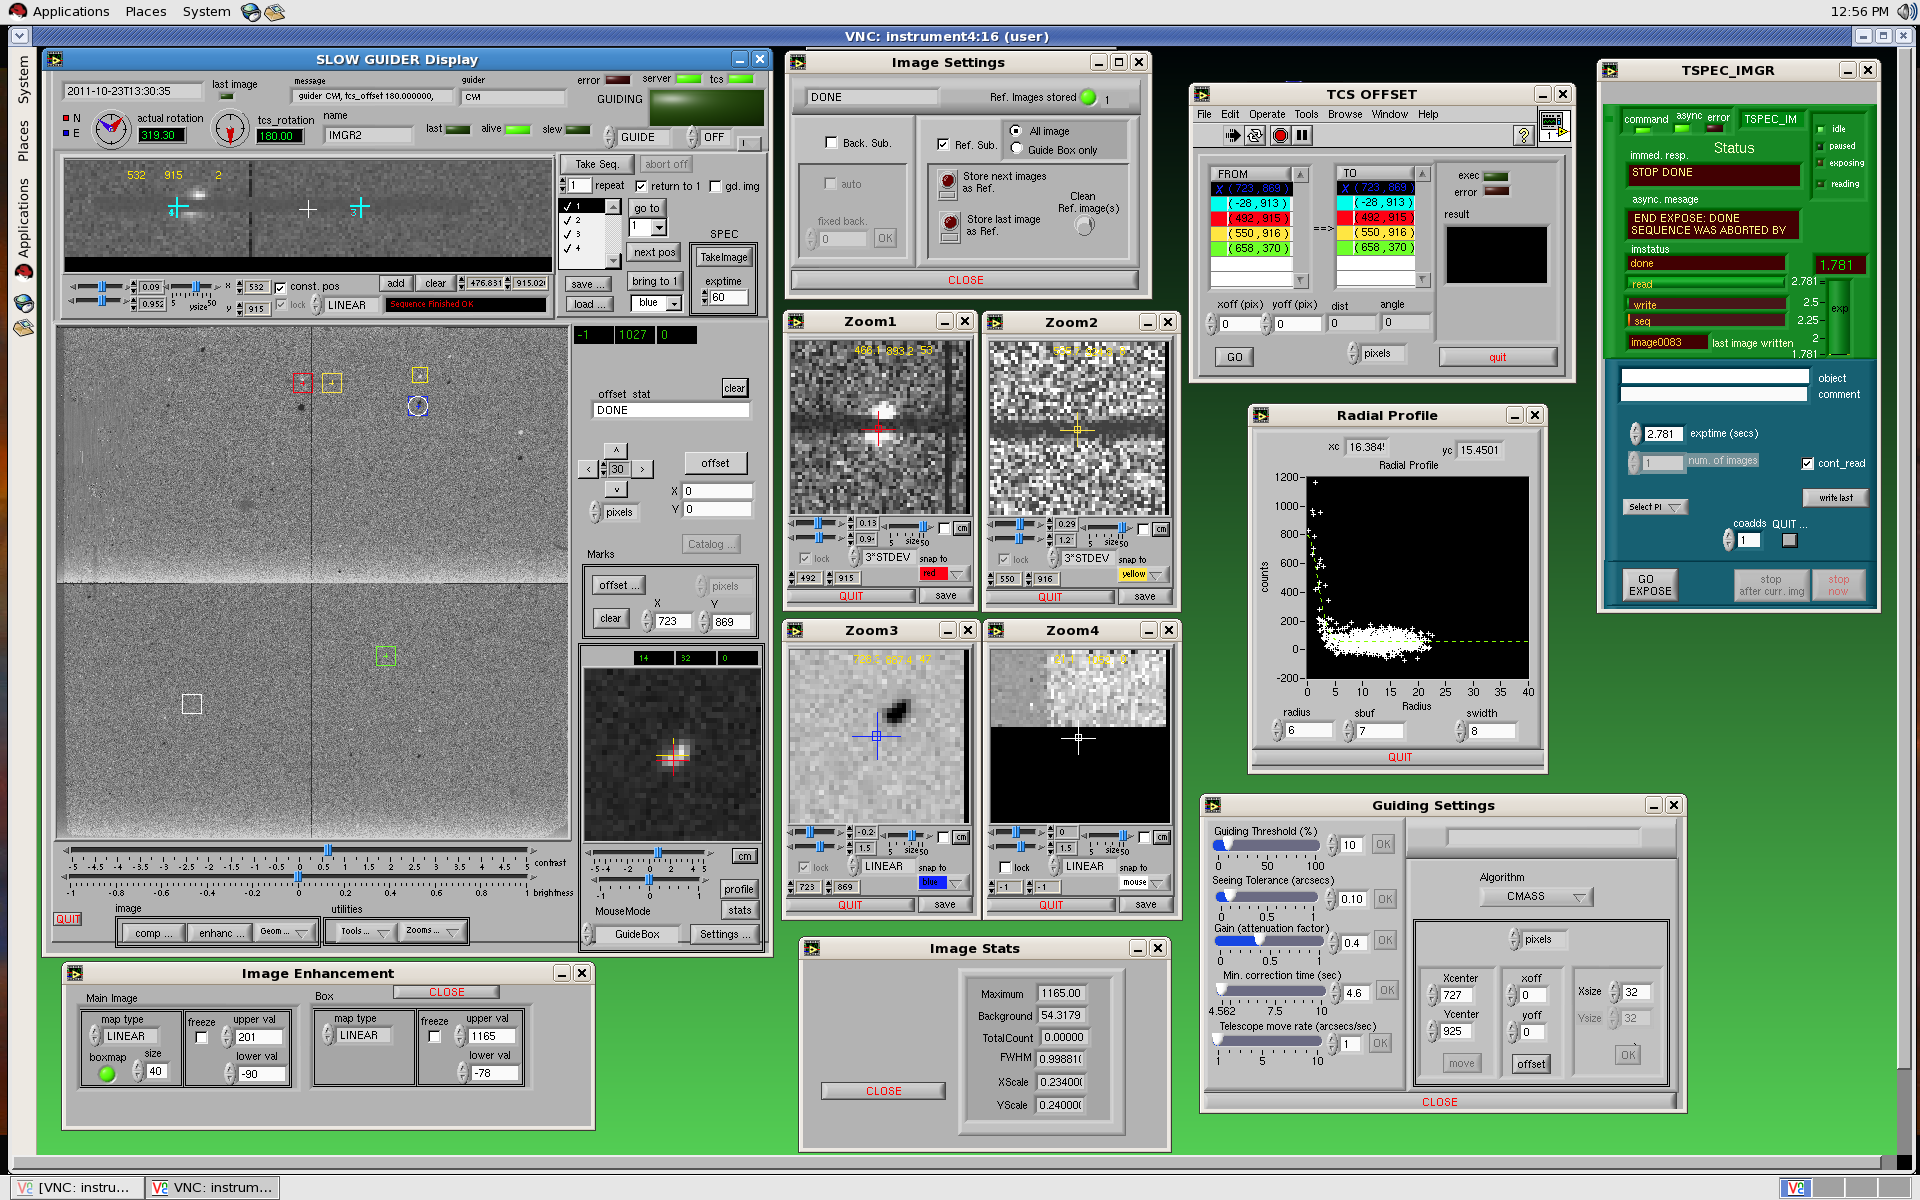This screenshot has height=1200, width=1920.
Task: Click Red Hat Applications icon in top panel
Action: click(17, 11)
